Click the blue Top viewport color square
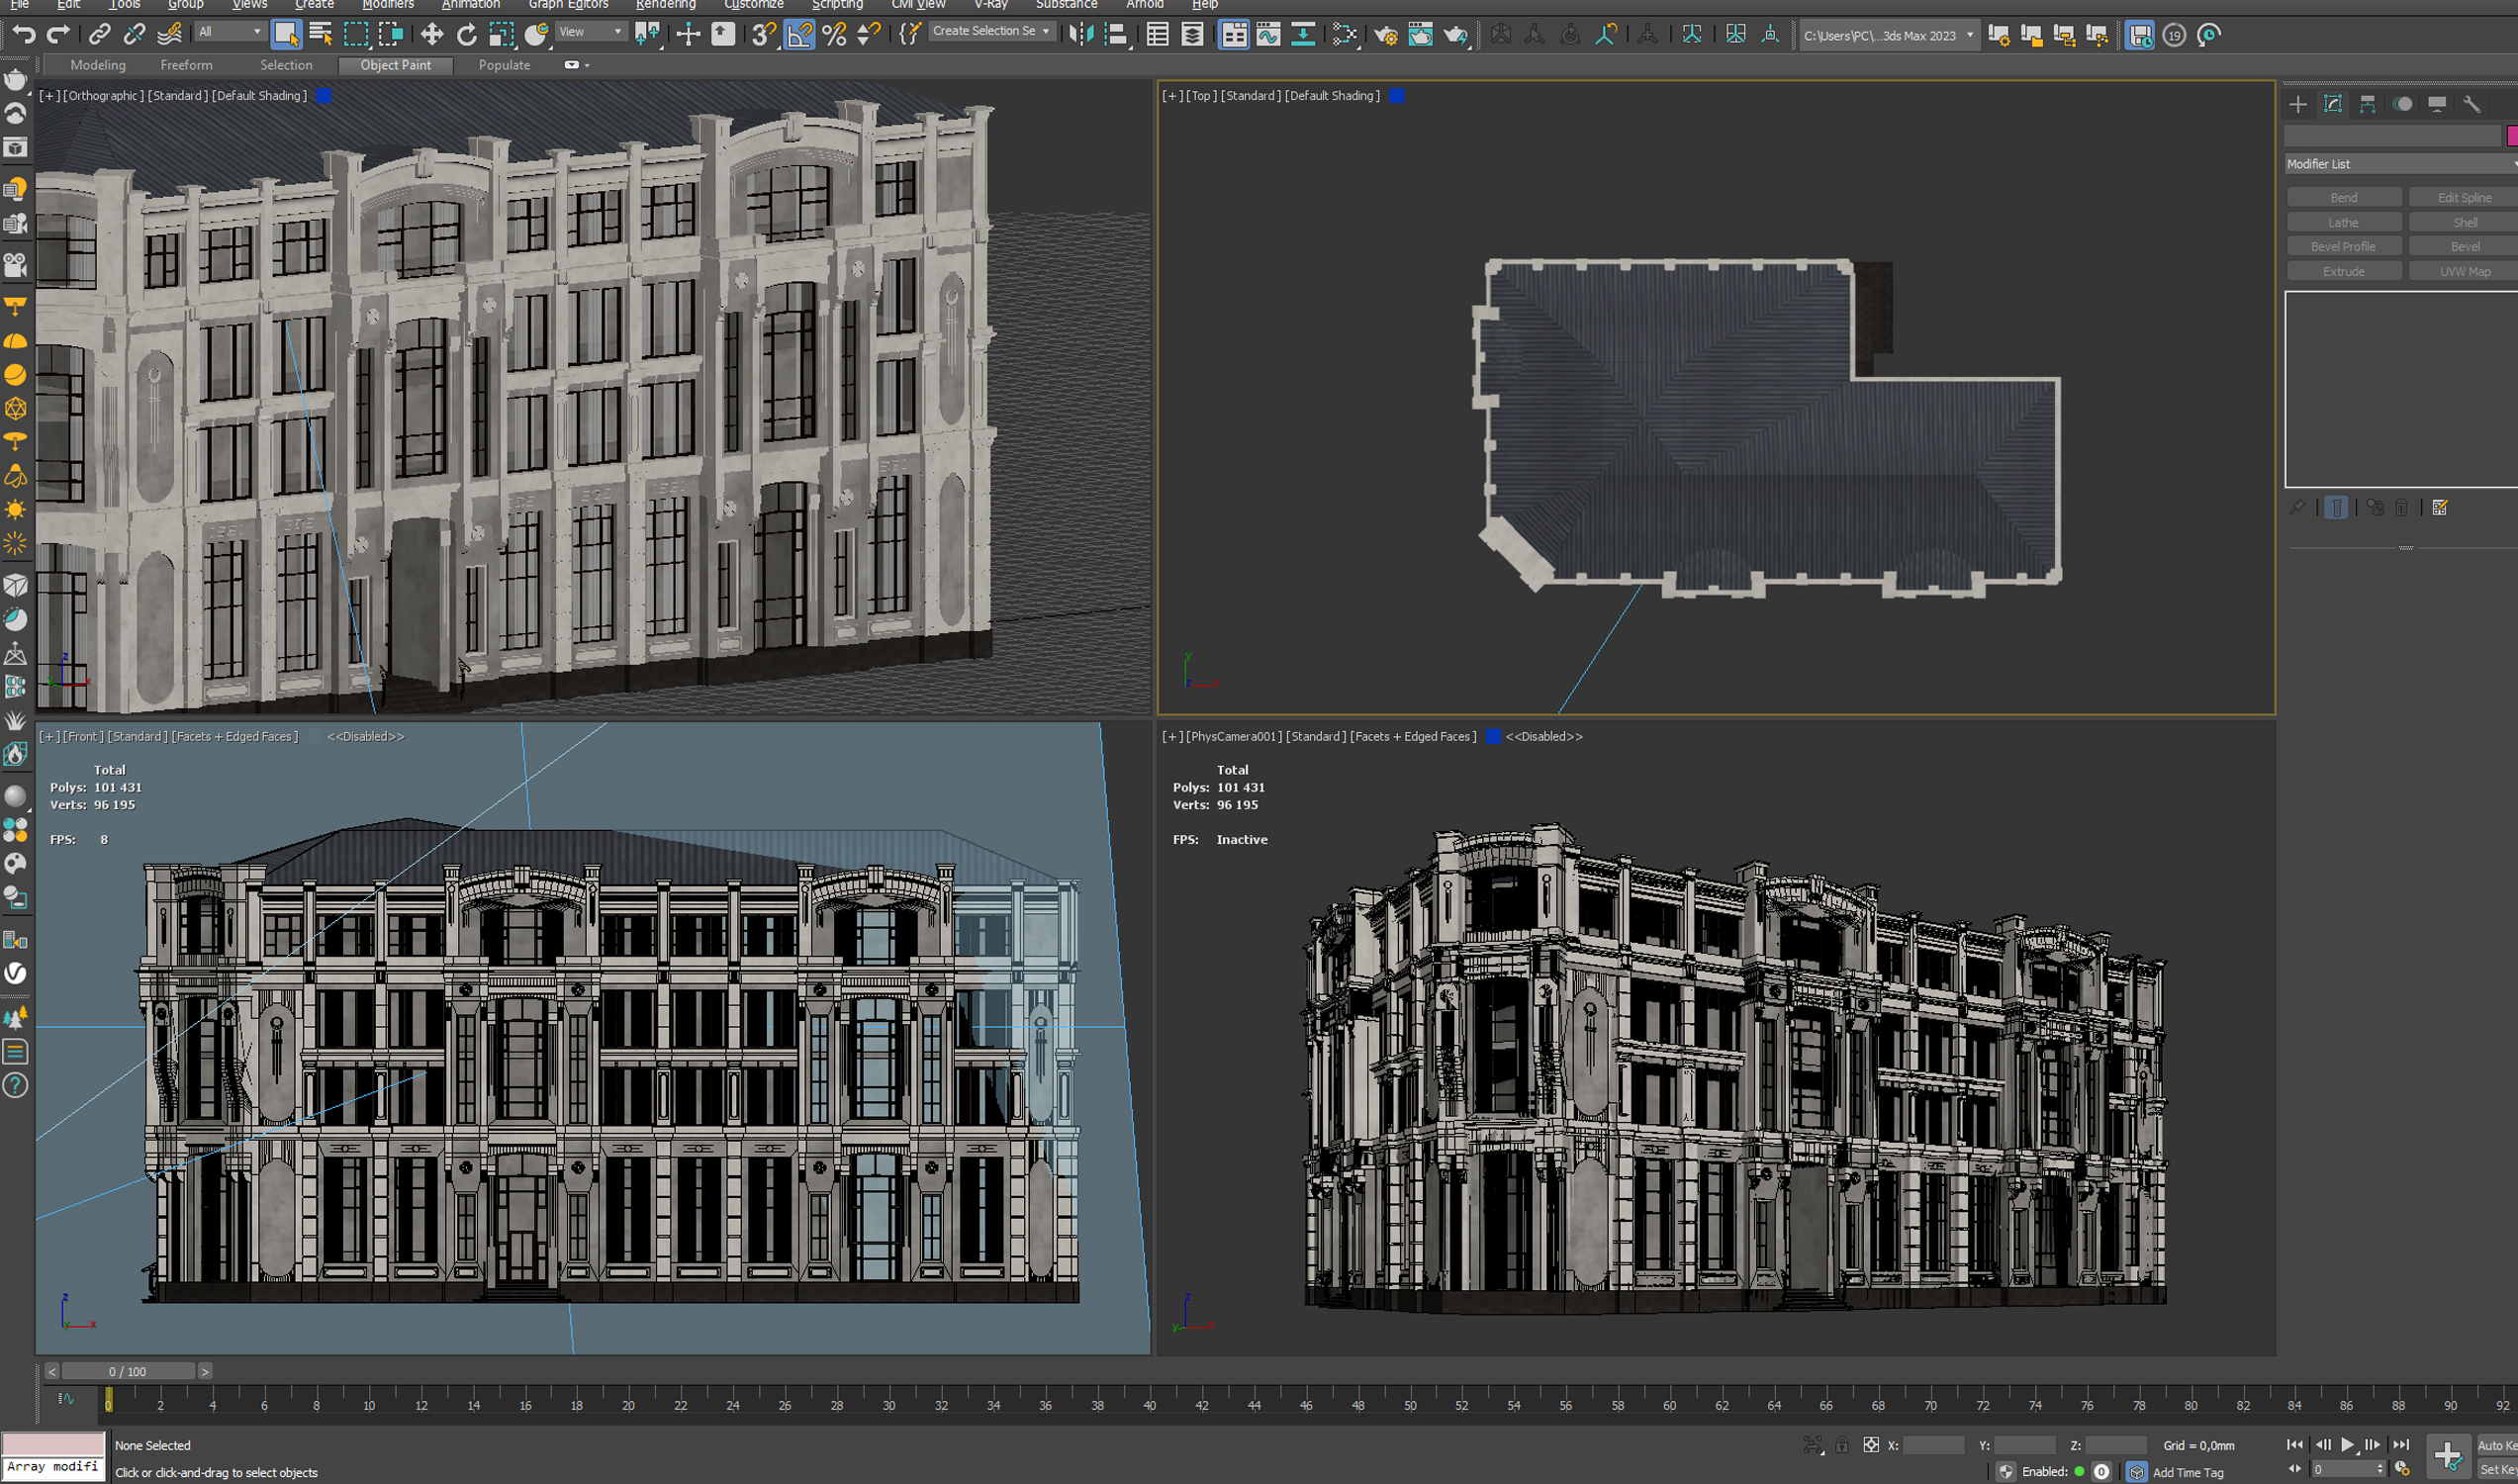The width and height of the screenshot is (2518, 1484). point(1396,96)
